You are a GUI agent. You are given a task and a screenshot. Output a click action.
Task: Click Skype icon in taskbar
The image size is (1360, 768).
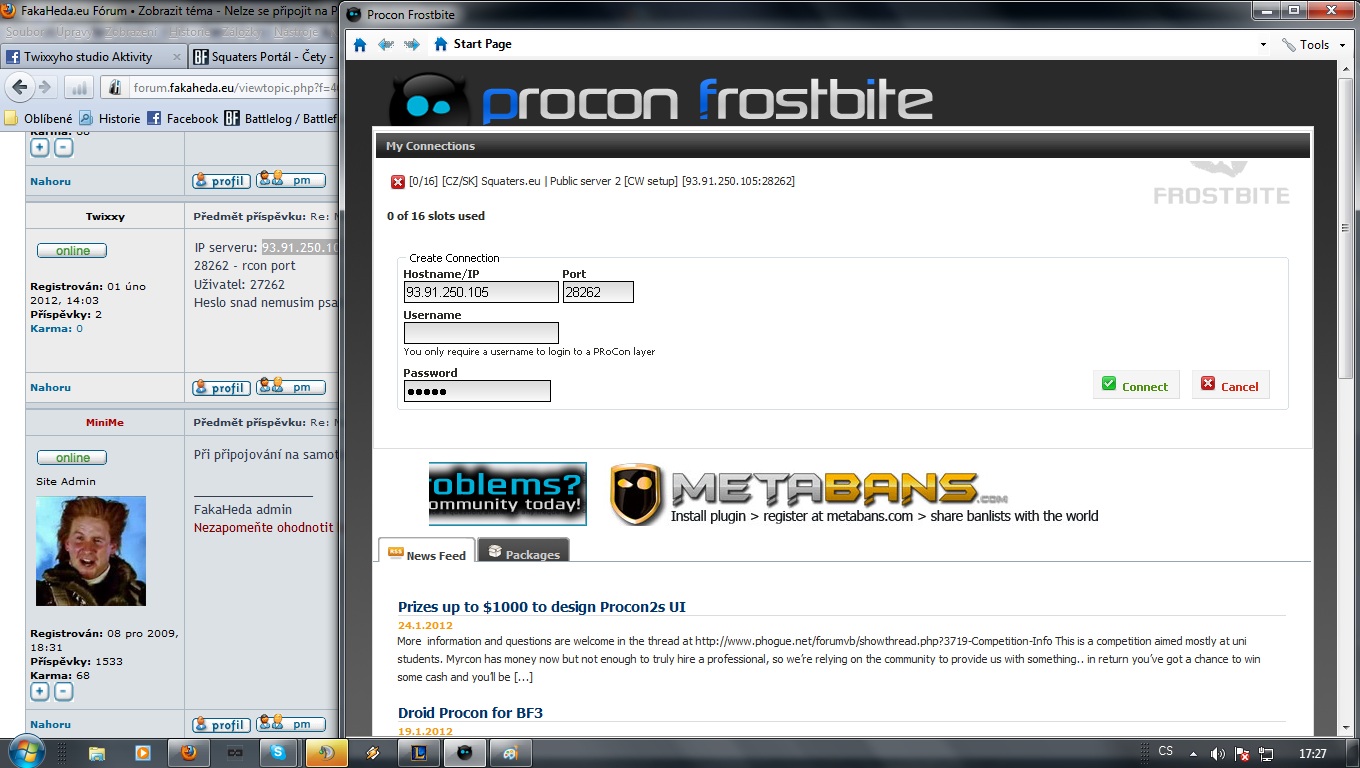click(x=279, y=752)
